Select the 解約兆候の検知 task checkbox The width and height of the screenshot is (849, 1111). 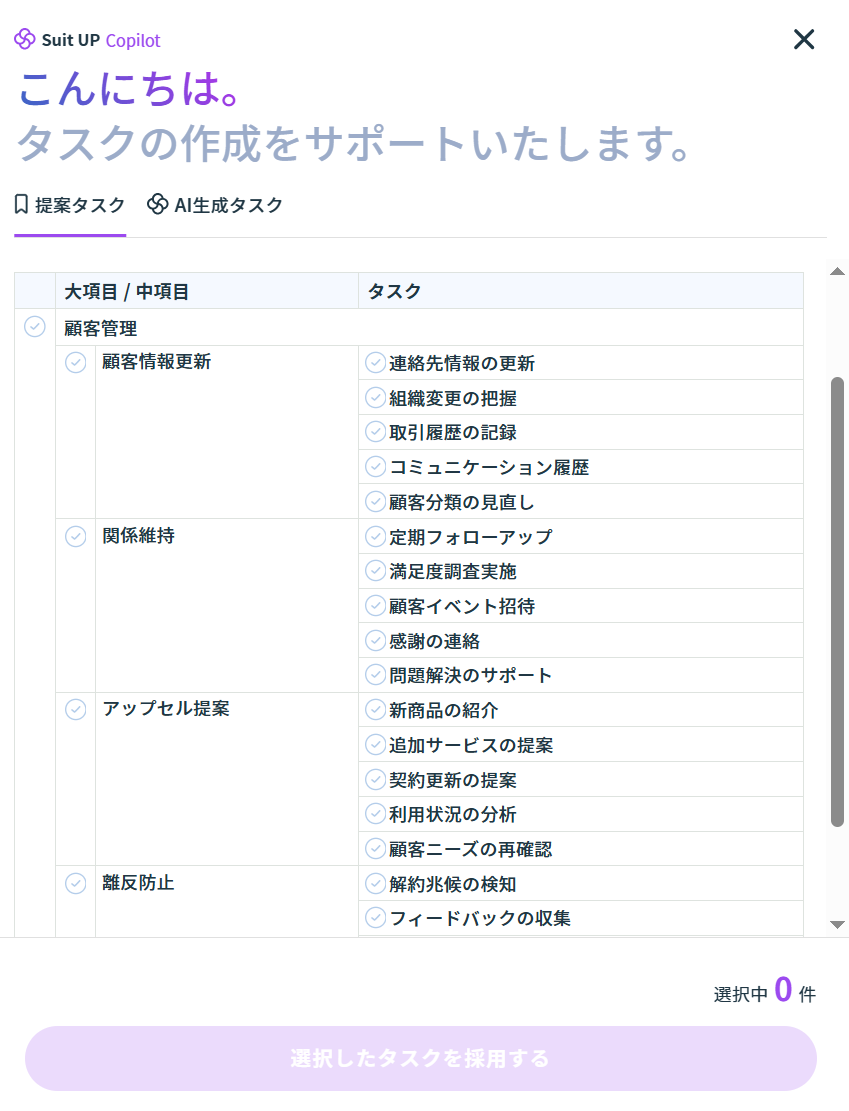(375, 884)
